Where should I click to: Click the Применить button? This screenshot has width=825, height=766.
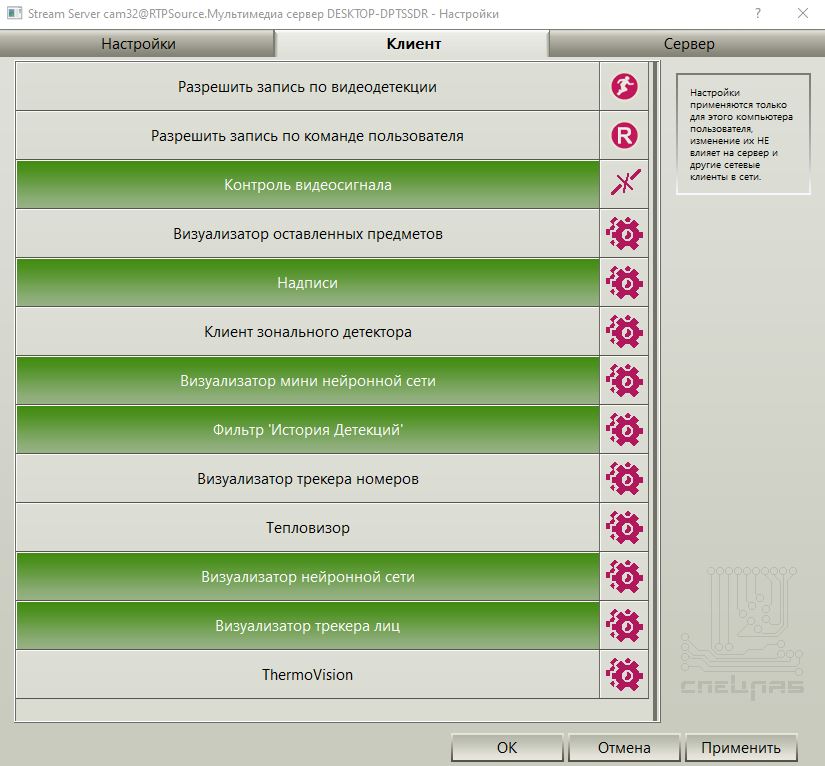741,747
